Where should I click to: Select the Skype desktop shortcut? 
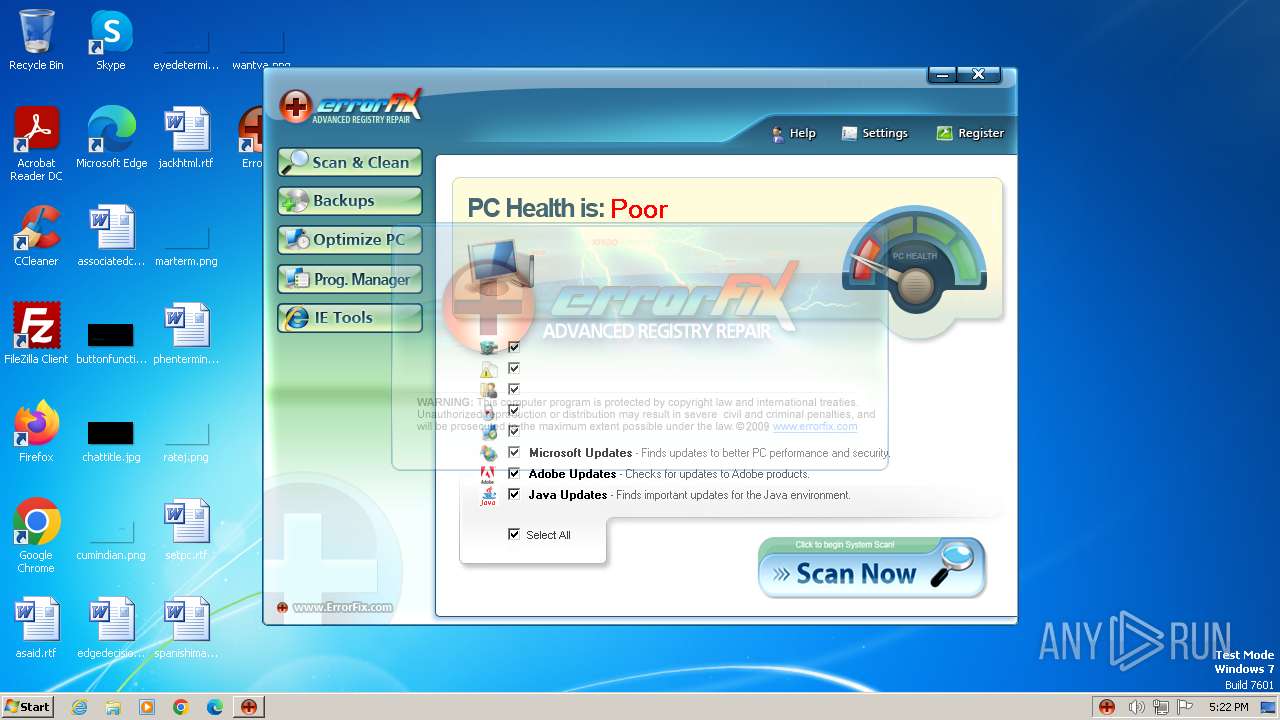(111, 40)
